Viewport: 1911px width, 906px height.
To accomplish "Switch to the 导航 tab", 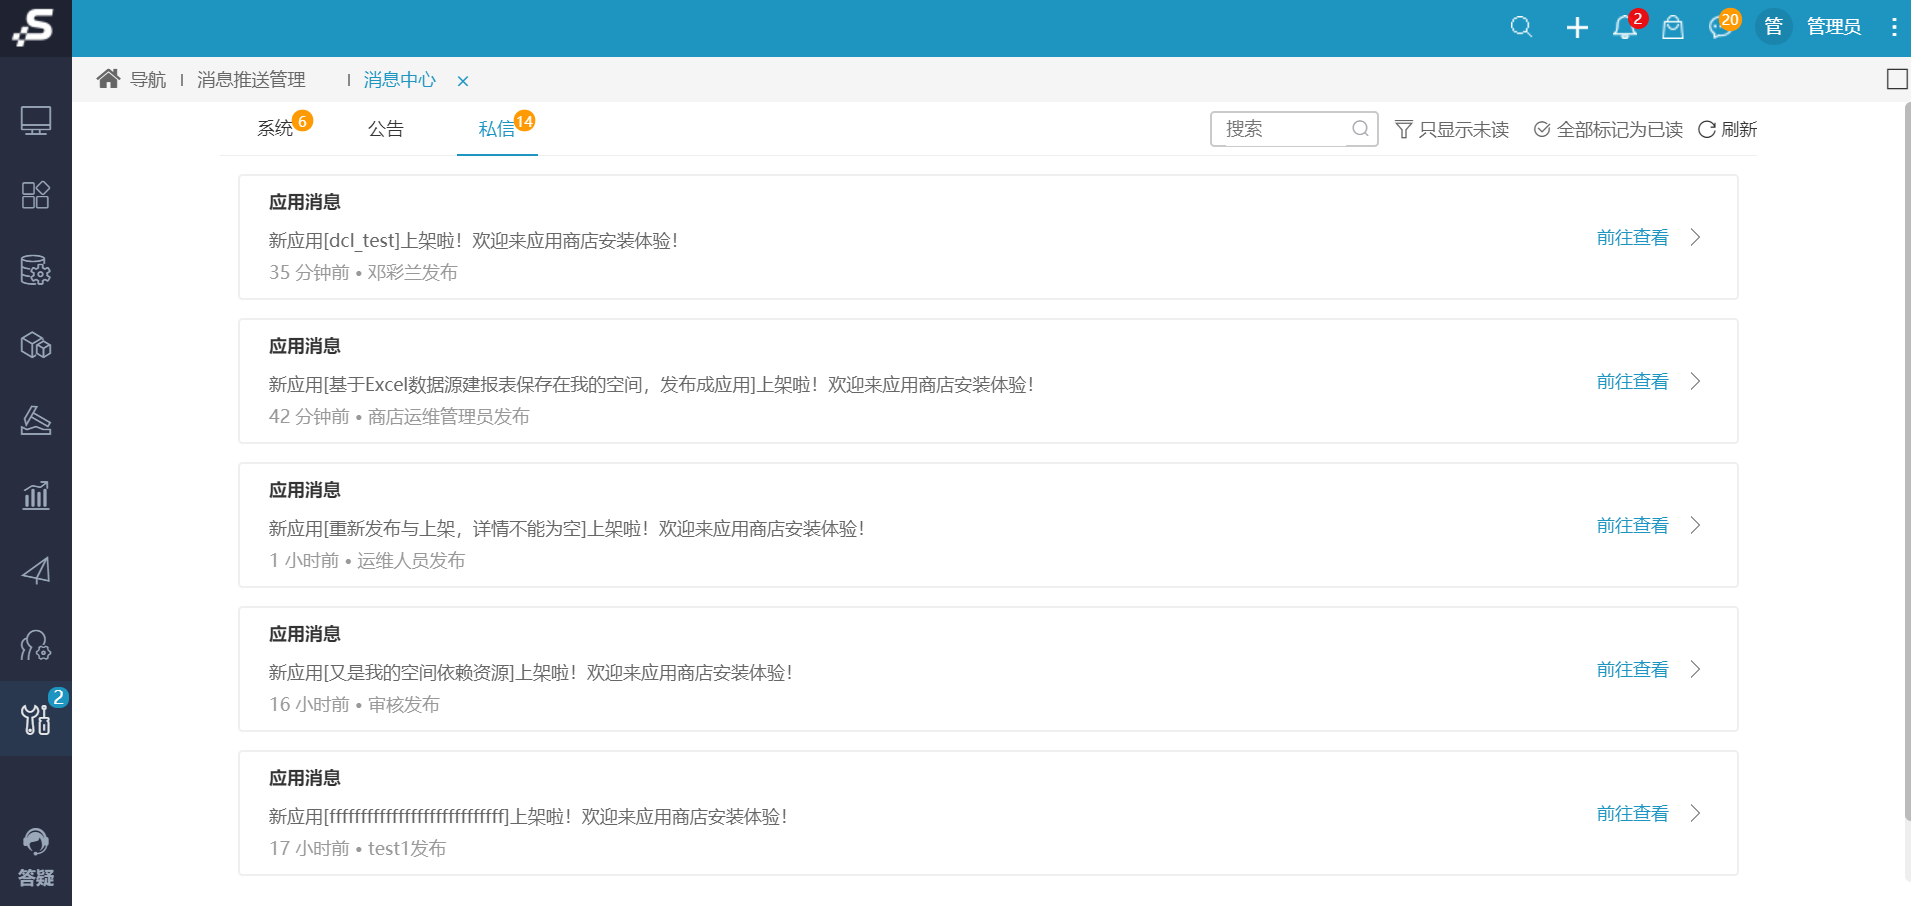I will pyautogui.click(x=148, y=80).
